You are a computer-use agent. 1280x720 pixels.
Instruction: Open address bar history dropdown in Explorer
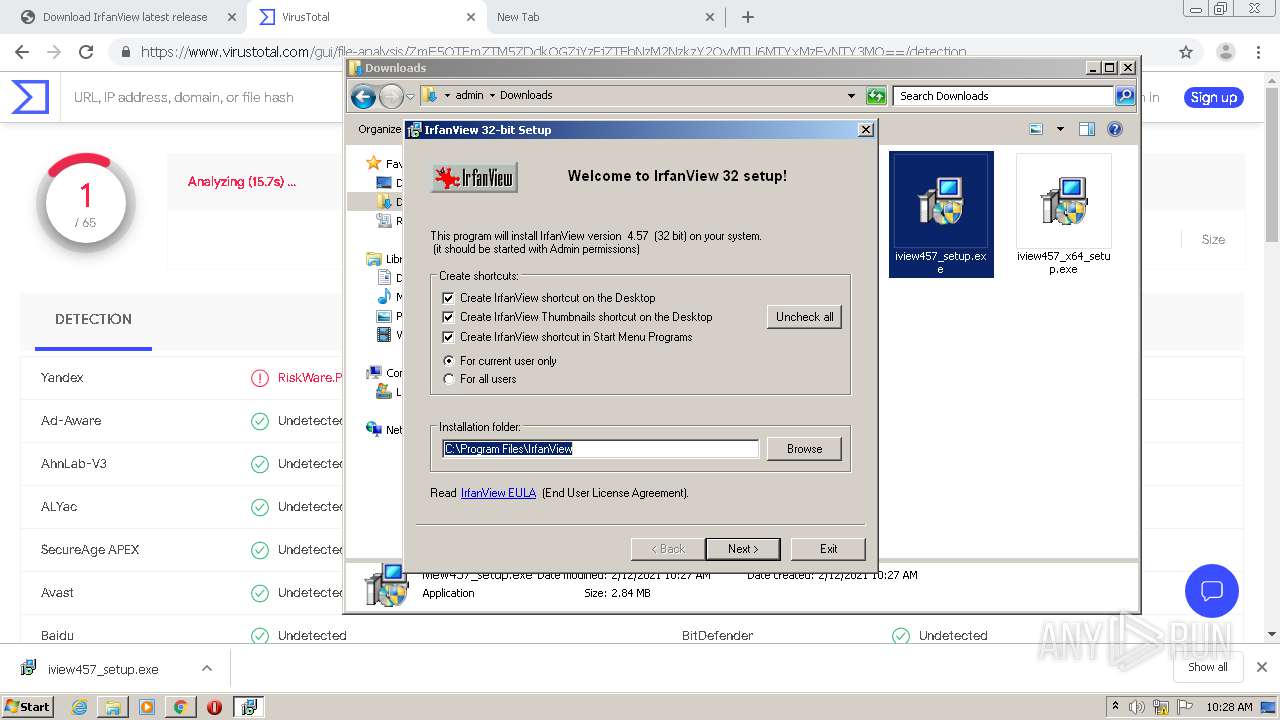pos(851,96)
